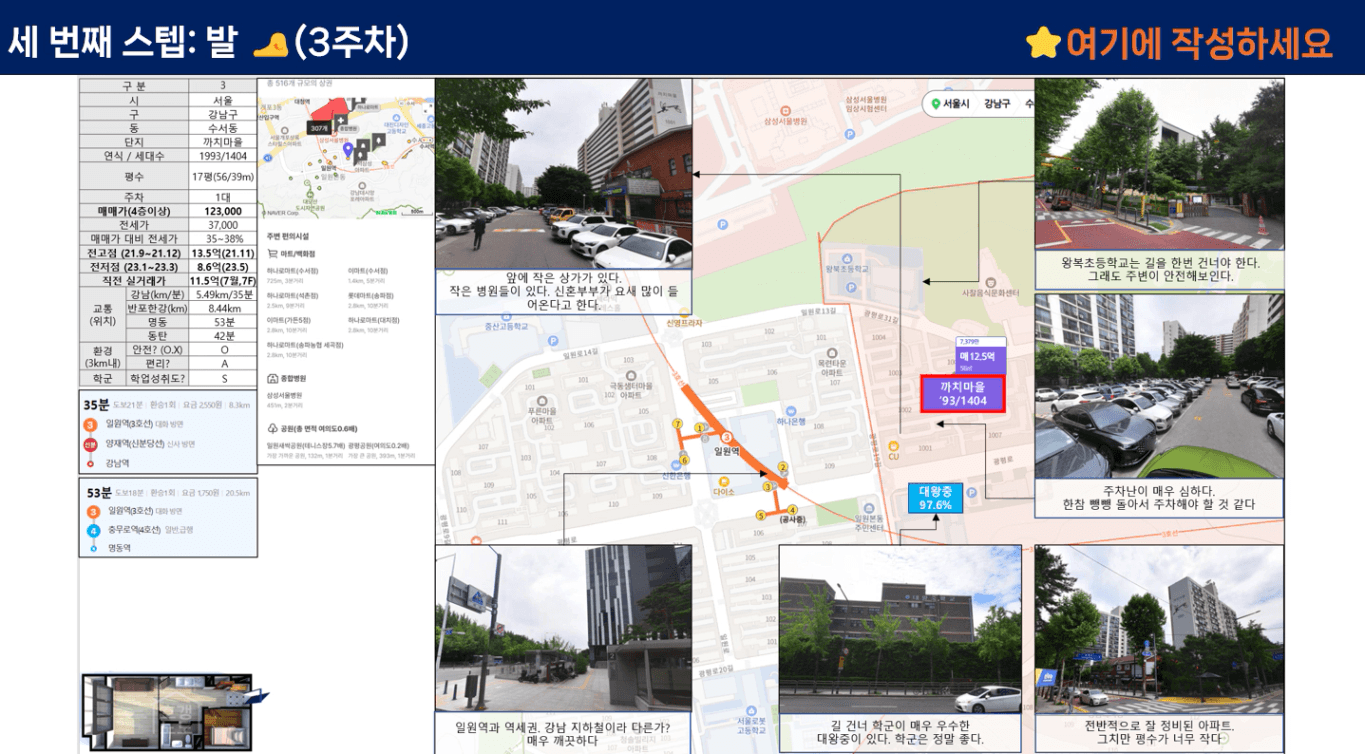Open the small shops street photo

563,174
